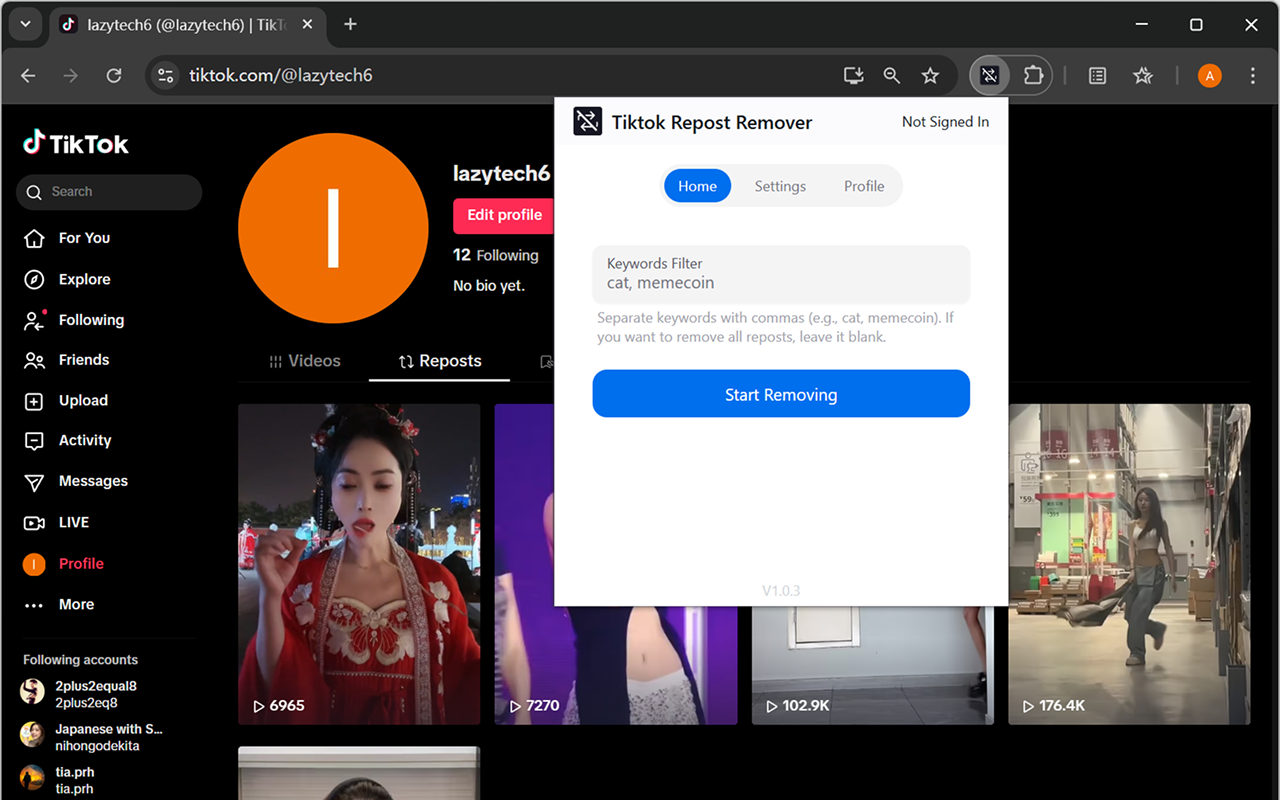Screen dimensions: 1280x800
Task: Click the TikTok logo
Action: click(75, 142)
